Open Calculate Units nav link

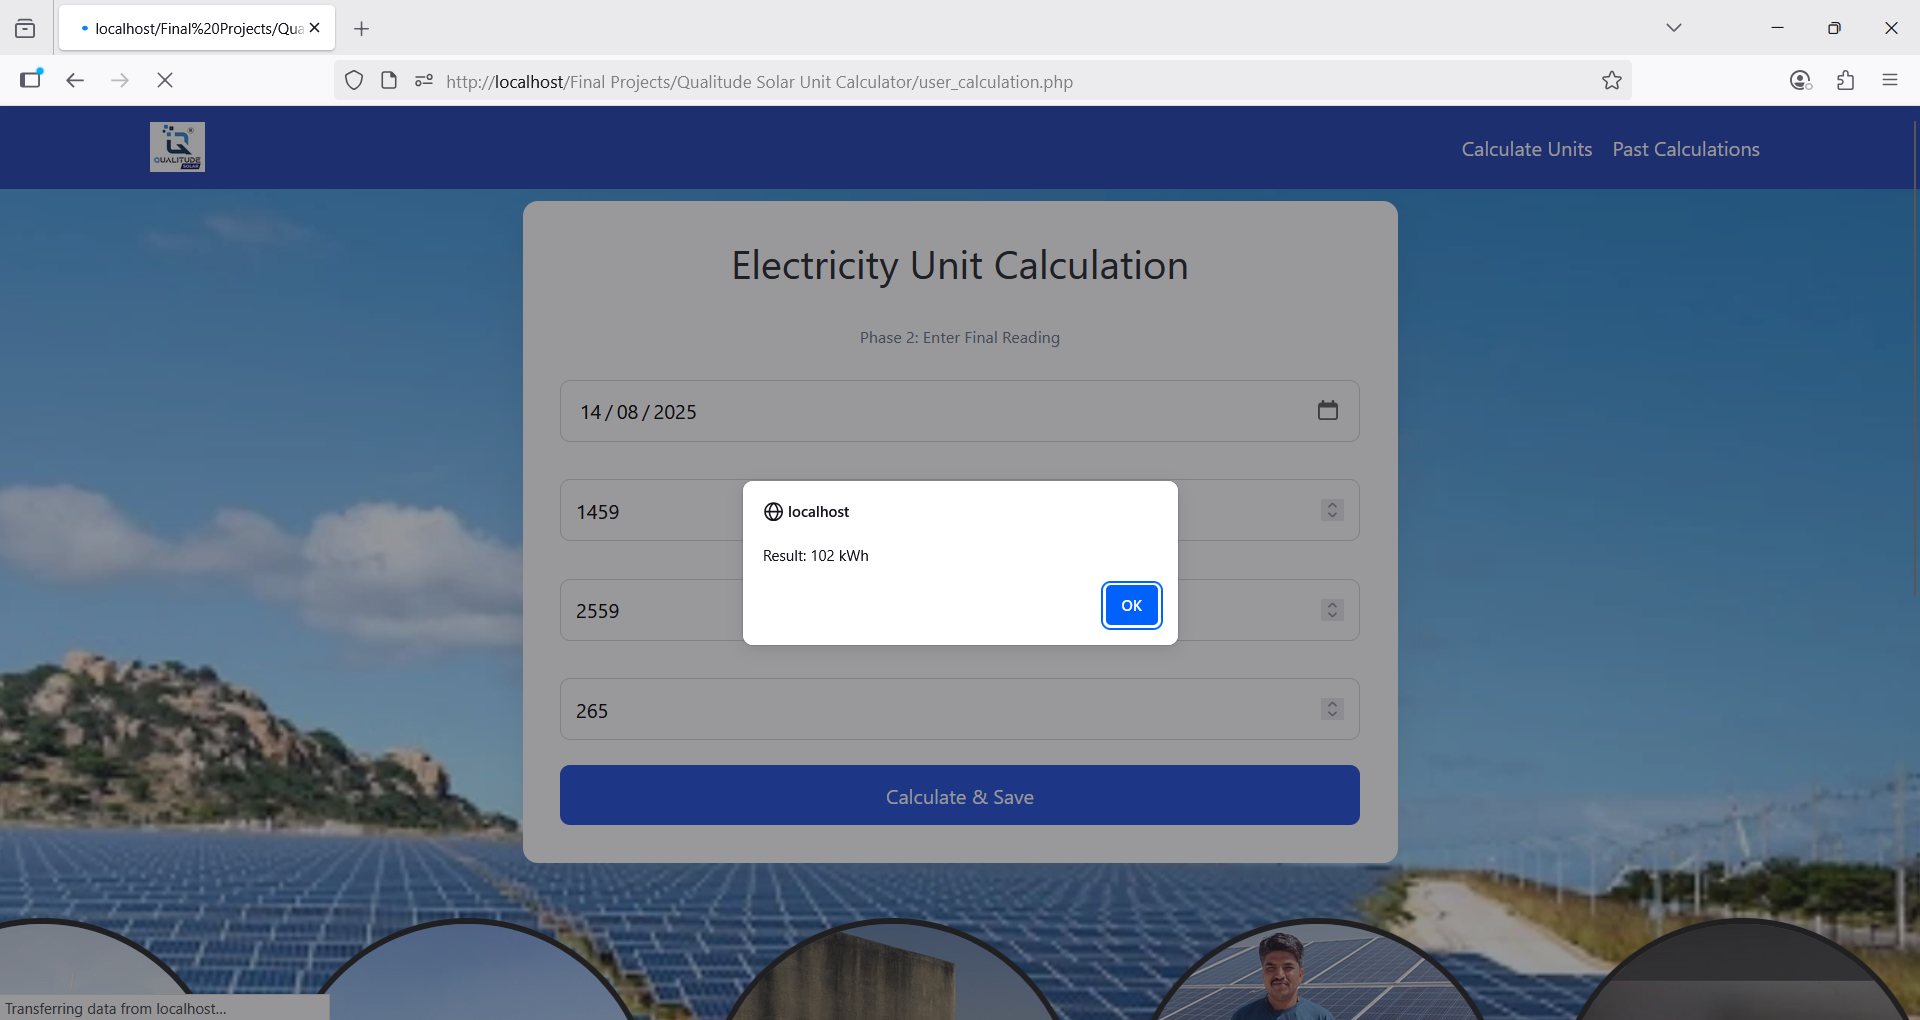click(x=1526, y=149)
